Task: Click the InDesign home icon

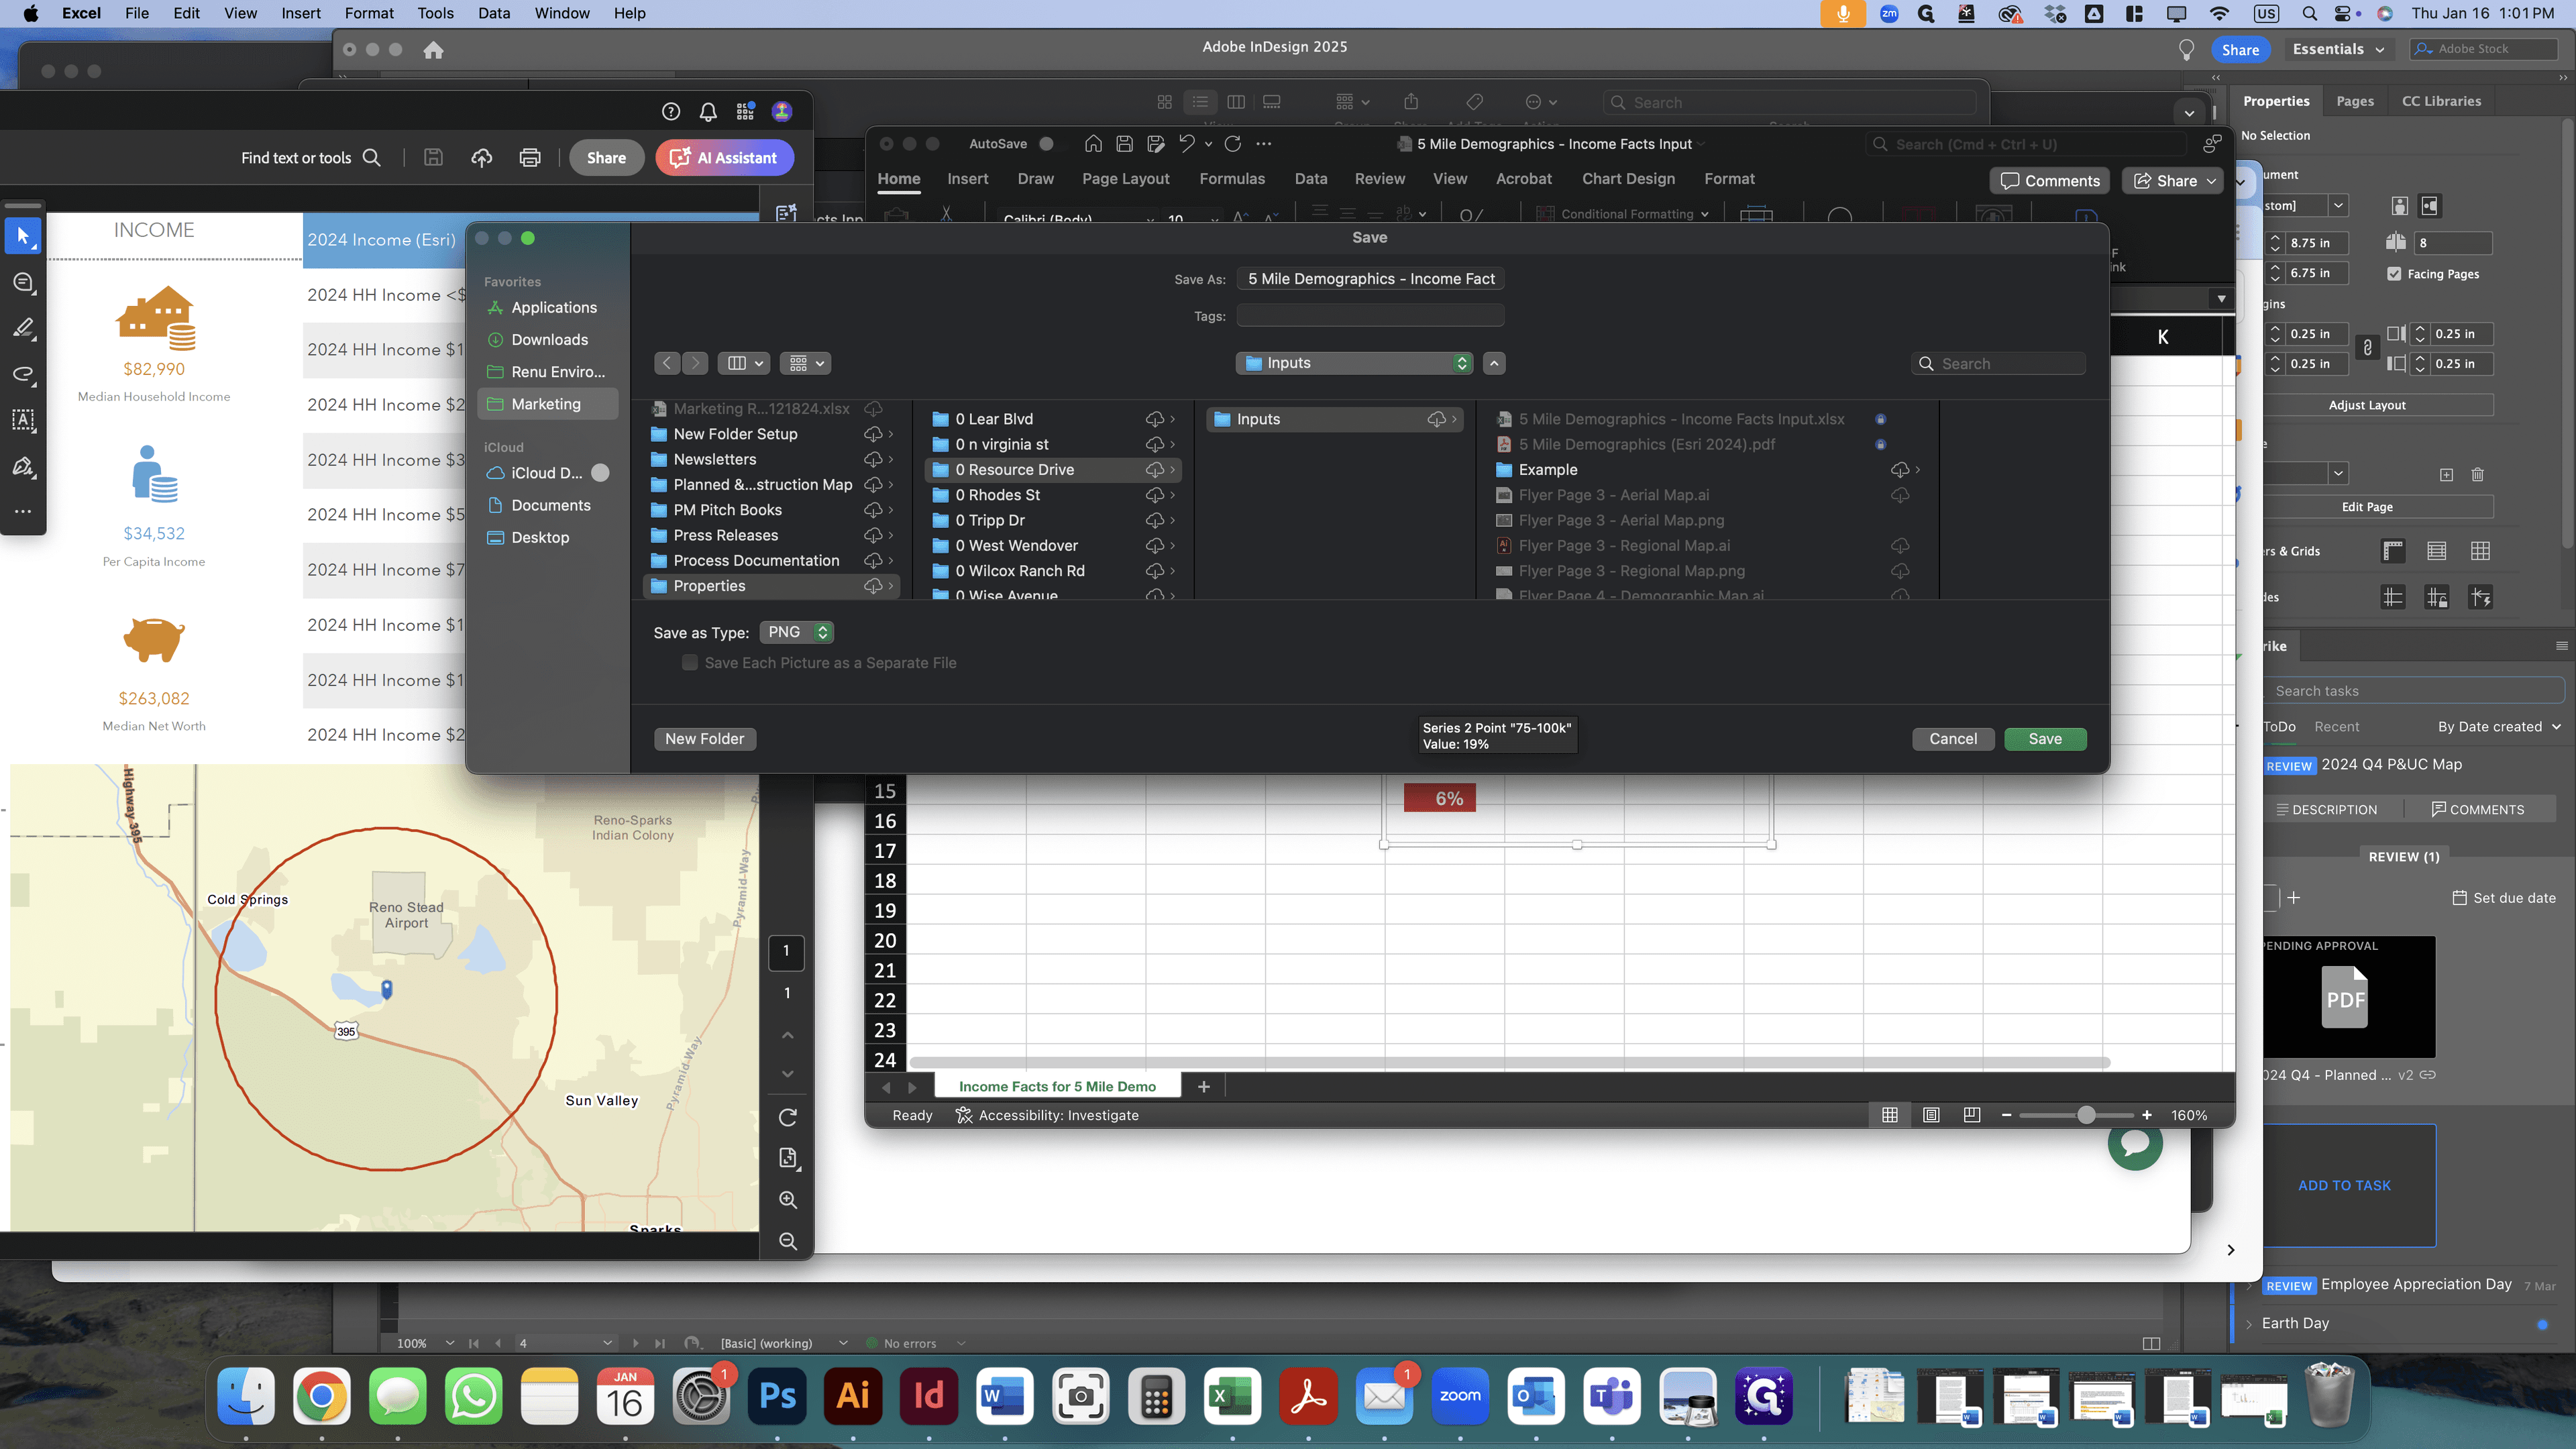Action: click(433, 50)
